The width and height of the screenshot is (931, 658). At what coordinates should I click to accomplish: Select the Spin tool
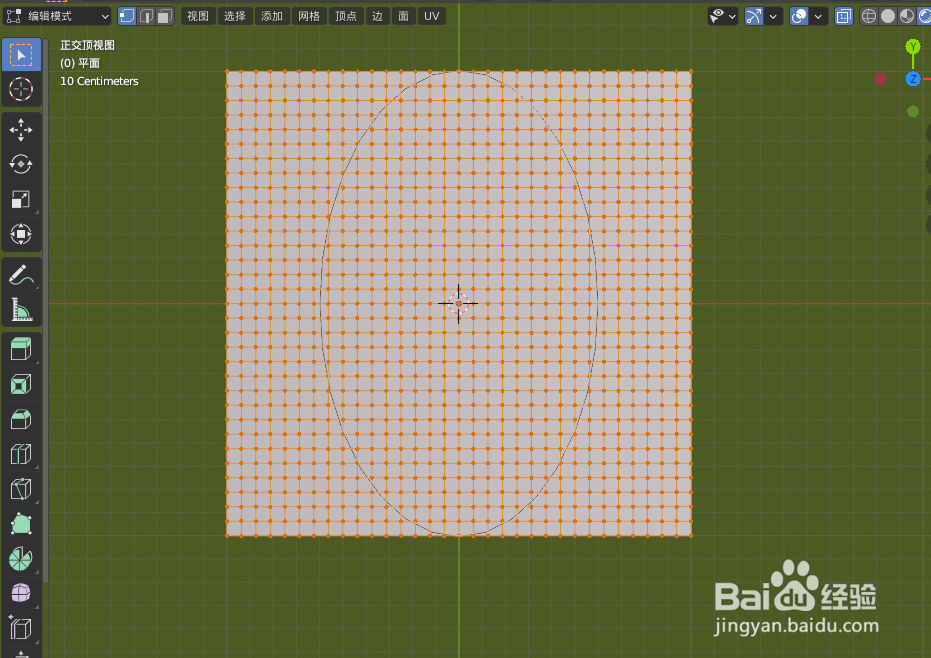[x=21, y=559]
